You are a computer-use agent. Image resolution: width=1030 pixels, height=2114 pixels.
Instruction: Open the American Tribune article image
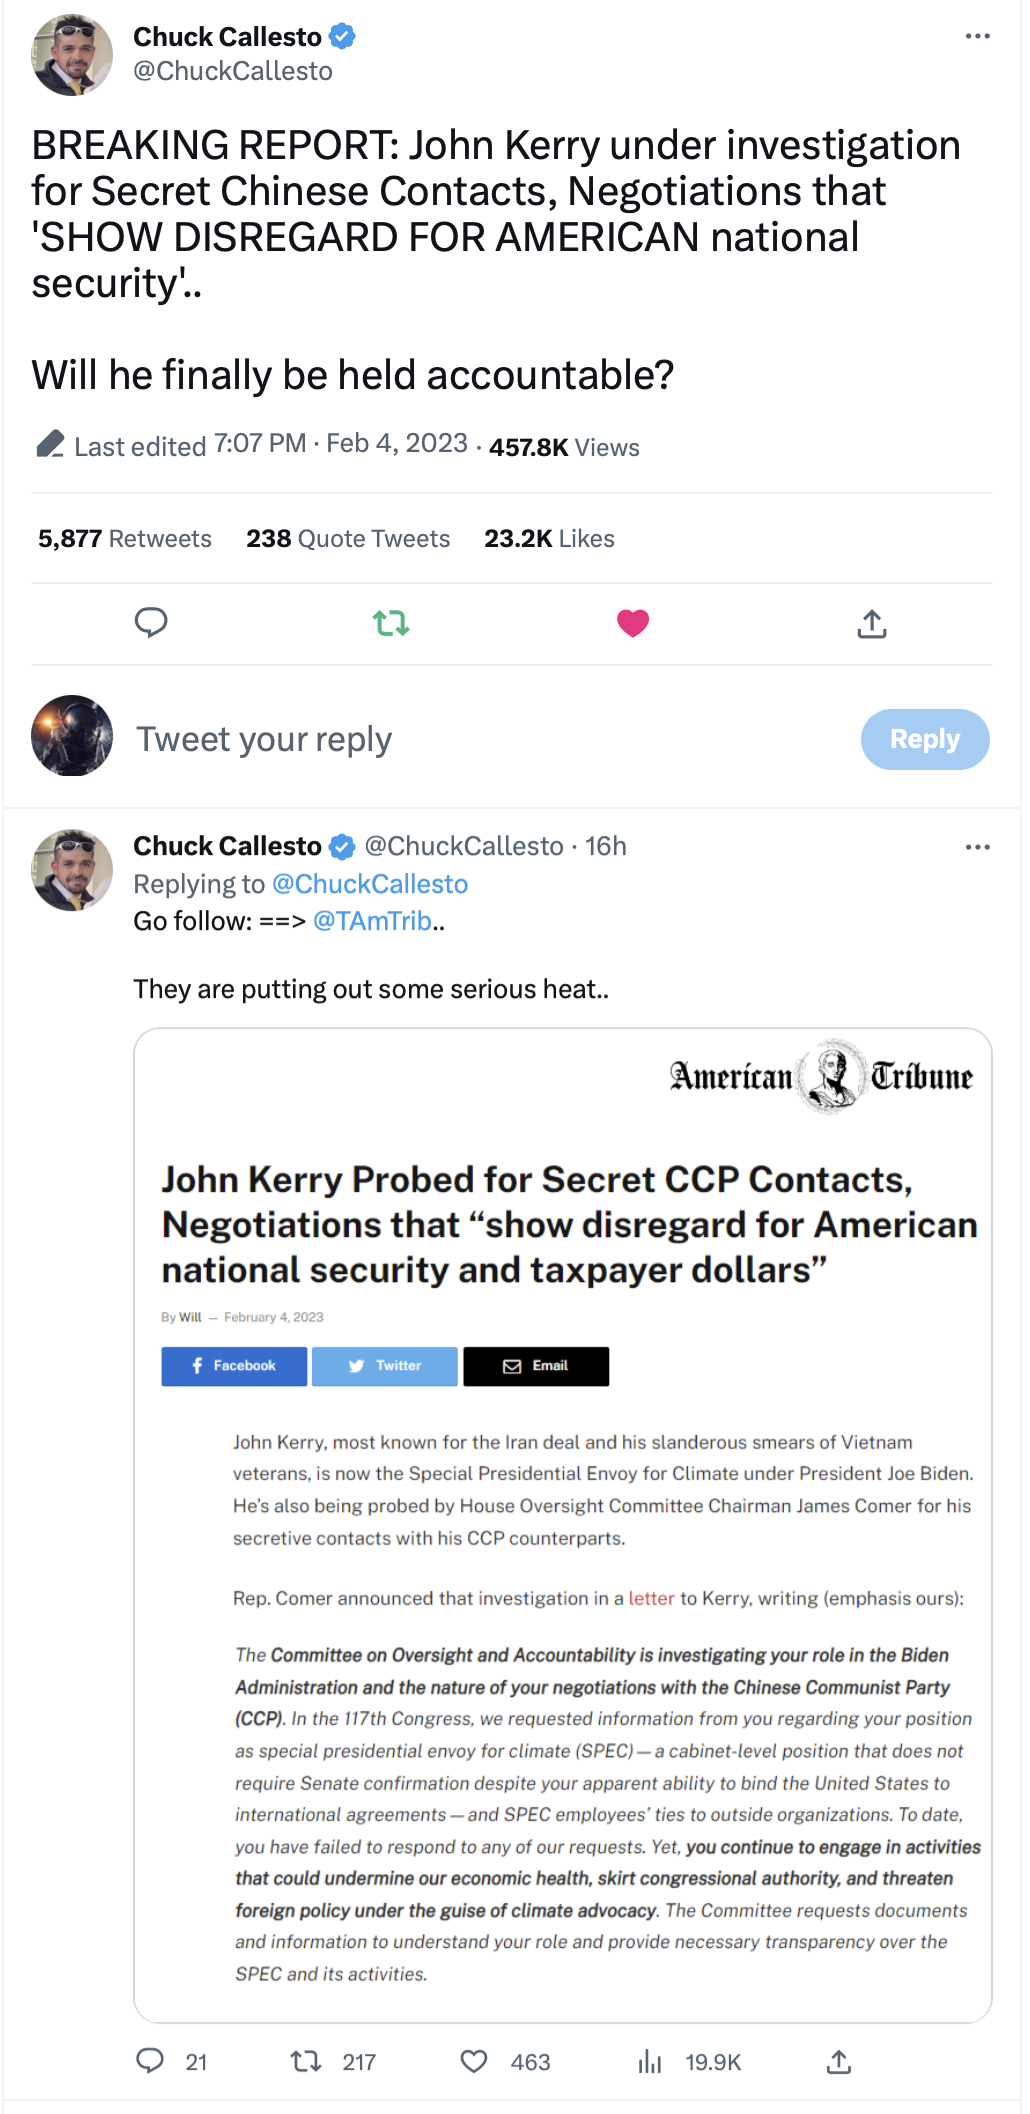(x=562, y=1524)
